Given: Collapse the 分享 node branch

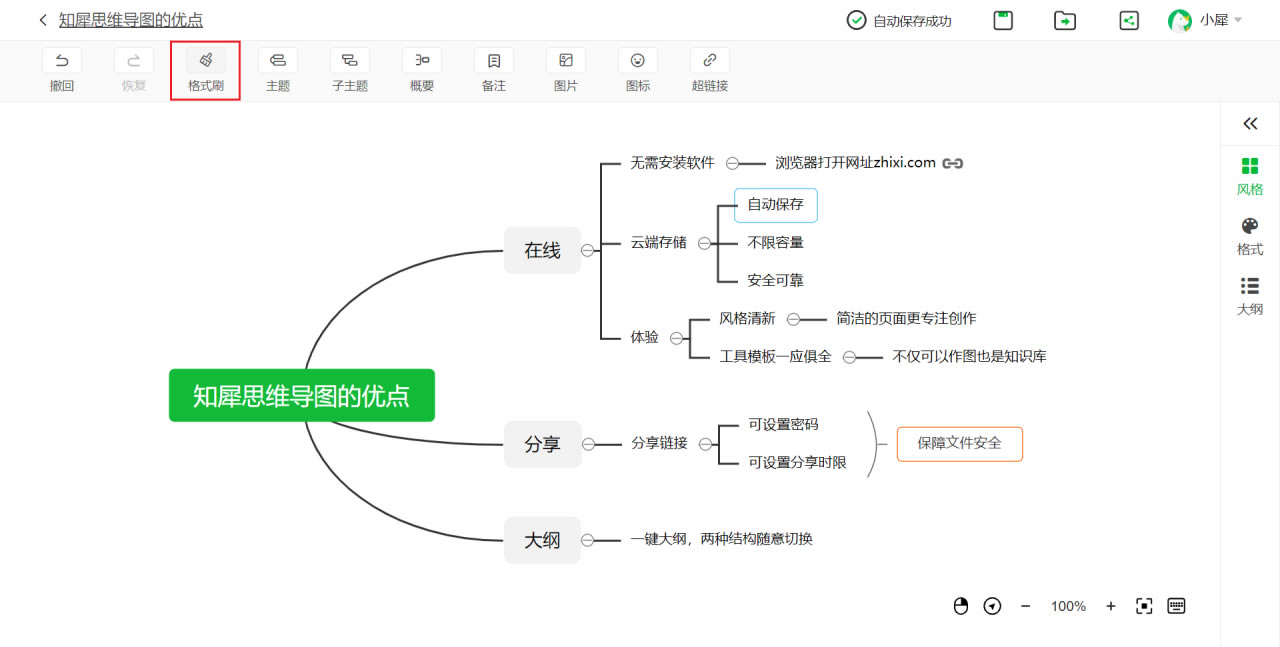Looking at the screenshot, I should click(x=588, y=444).
